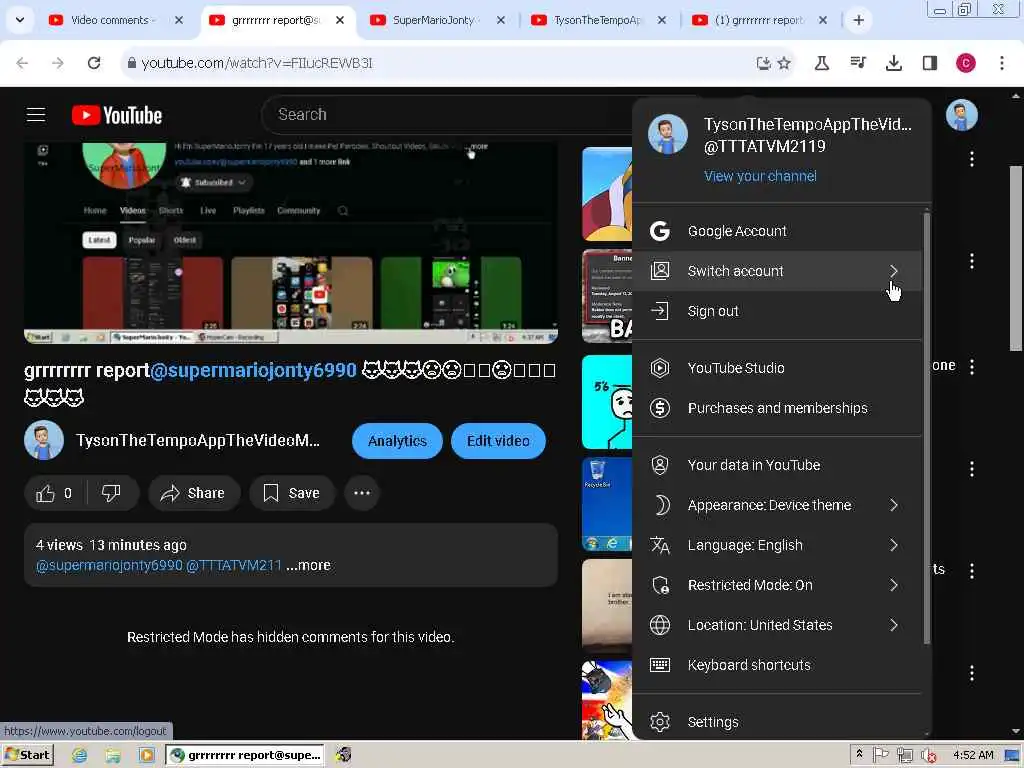Open tab search dropdown arrow
The width and height of the screenshot is (1024, 768).
(x=20, y=20)
